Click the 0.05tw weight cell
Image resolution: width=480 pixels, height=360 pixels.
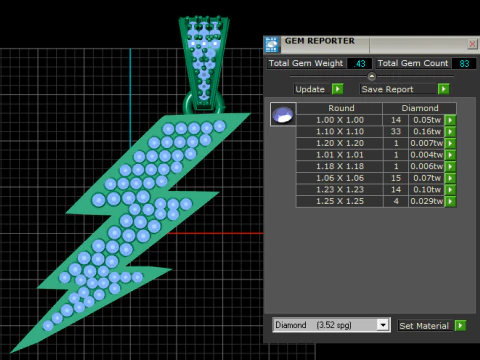coord(427,120)
